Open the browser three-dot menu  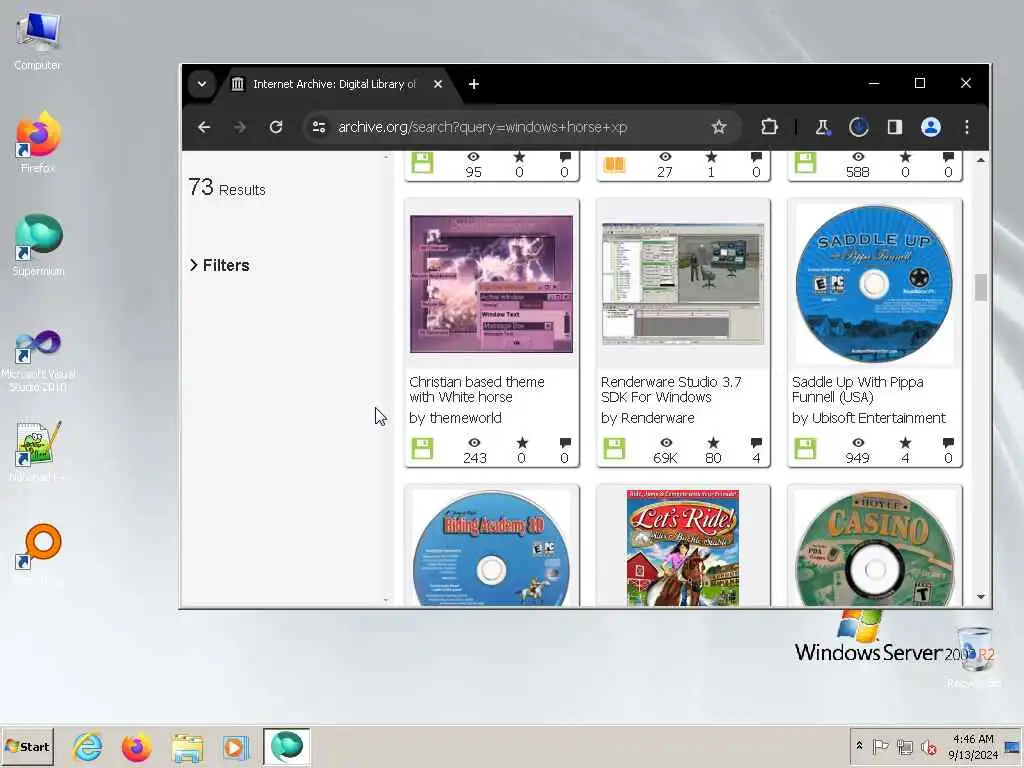[x=967, y=127]
